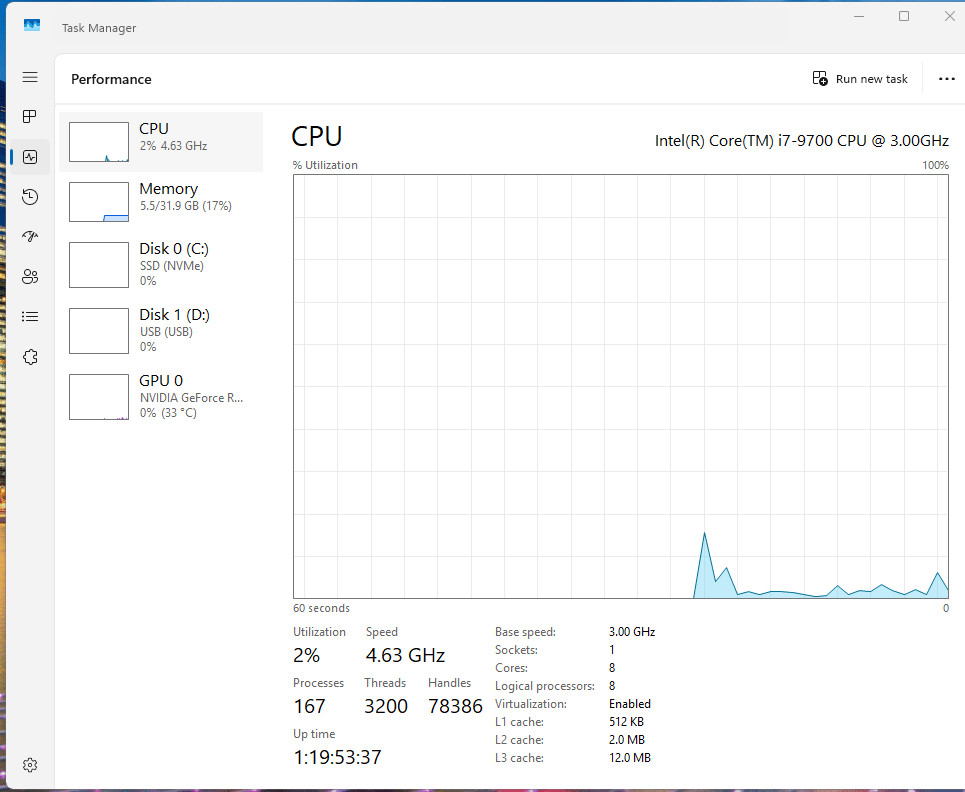Click the L2 cache 2.0 MB value
This screenshot has width=965, height=792.
pyautogui.click(x=627, y=740)
